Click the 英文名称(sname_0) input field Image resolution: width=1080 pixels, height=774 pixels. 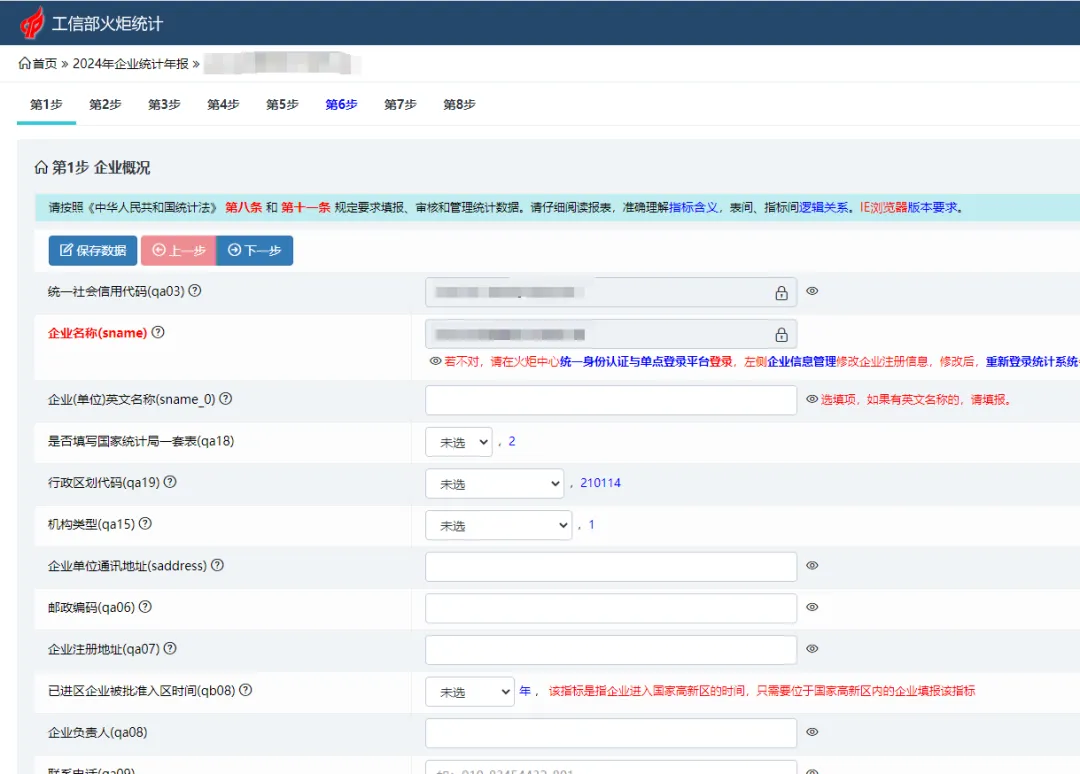[x=611, y=400]
